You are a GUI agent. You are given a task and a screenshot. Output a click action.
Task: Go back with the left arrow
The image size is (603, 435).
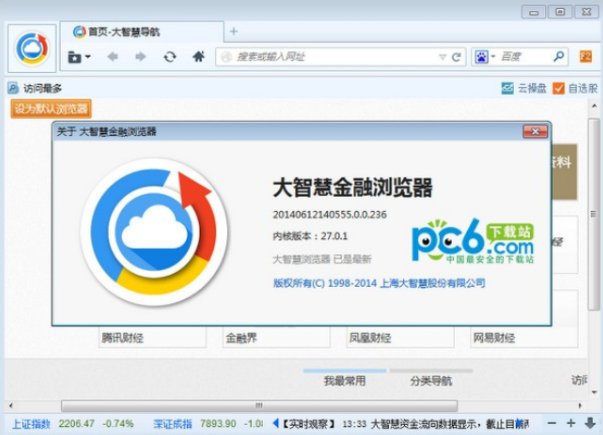[113, 57]
